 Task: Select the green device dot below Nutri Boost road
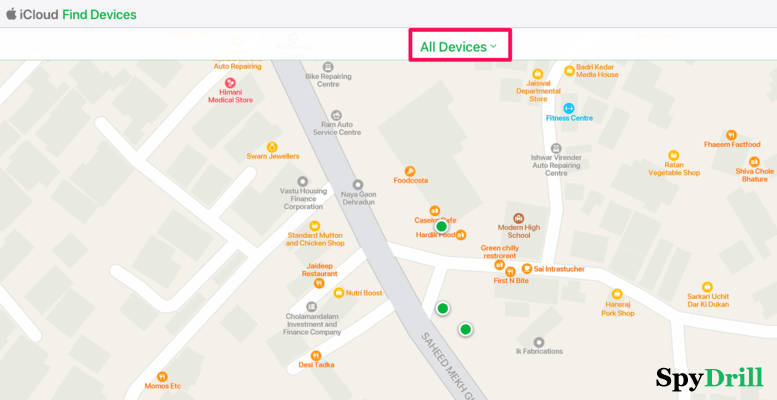[443, 308]
